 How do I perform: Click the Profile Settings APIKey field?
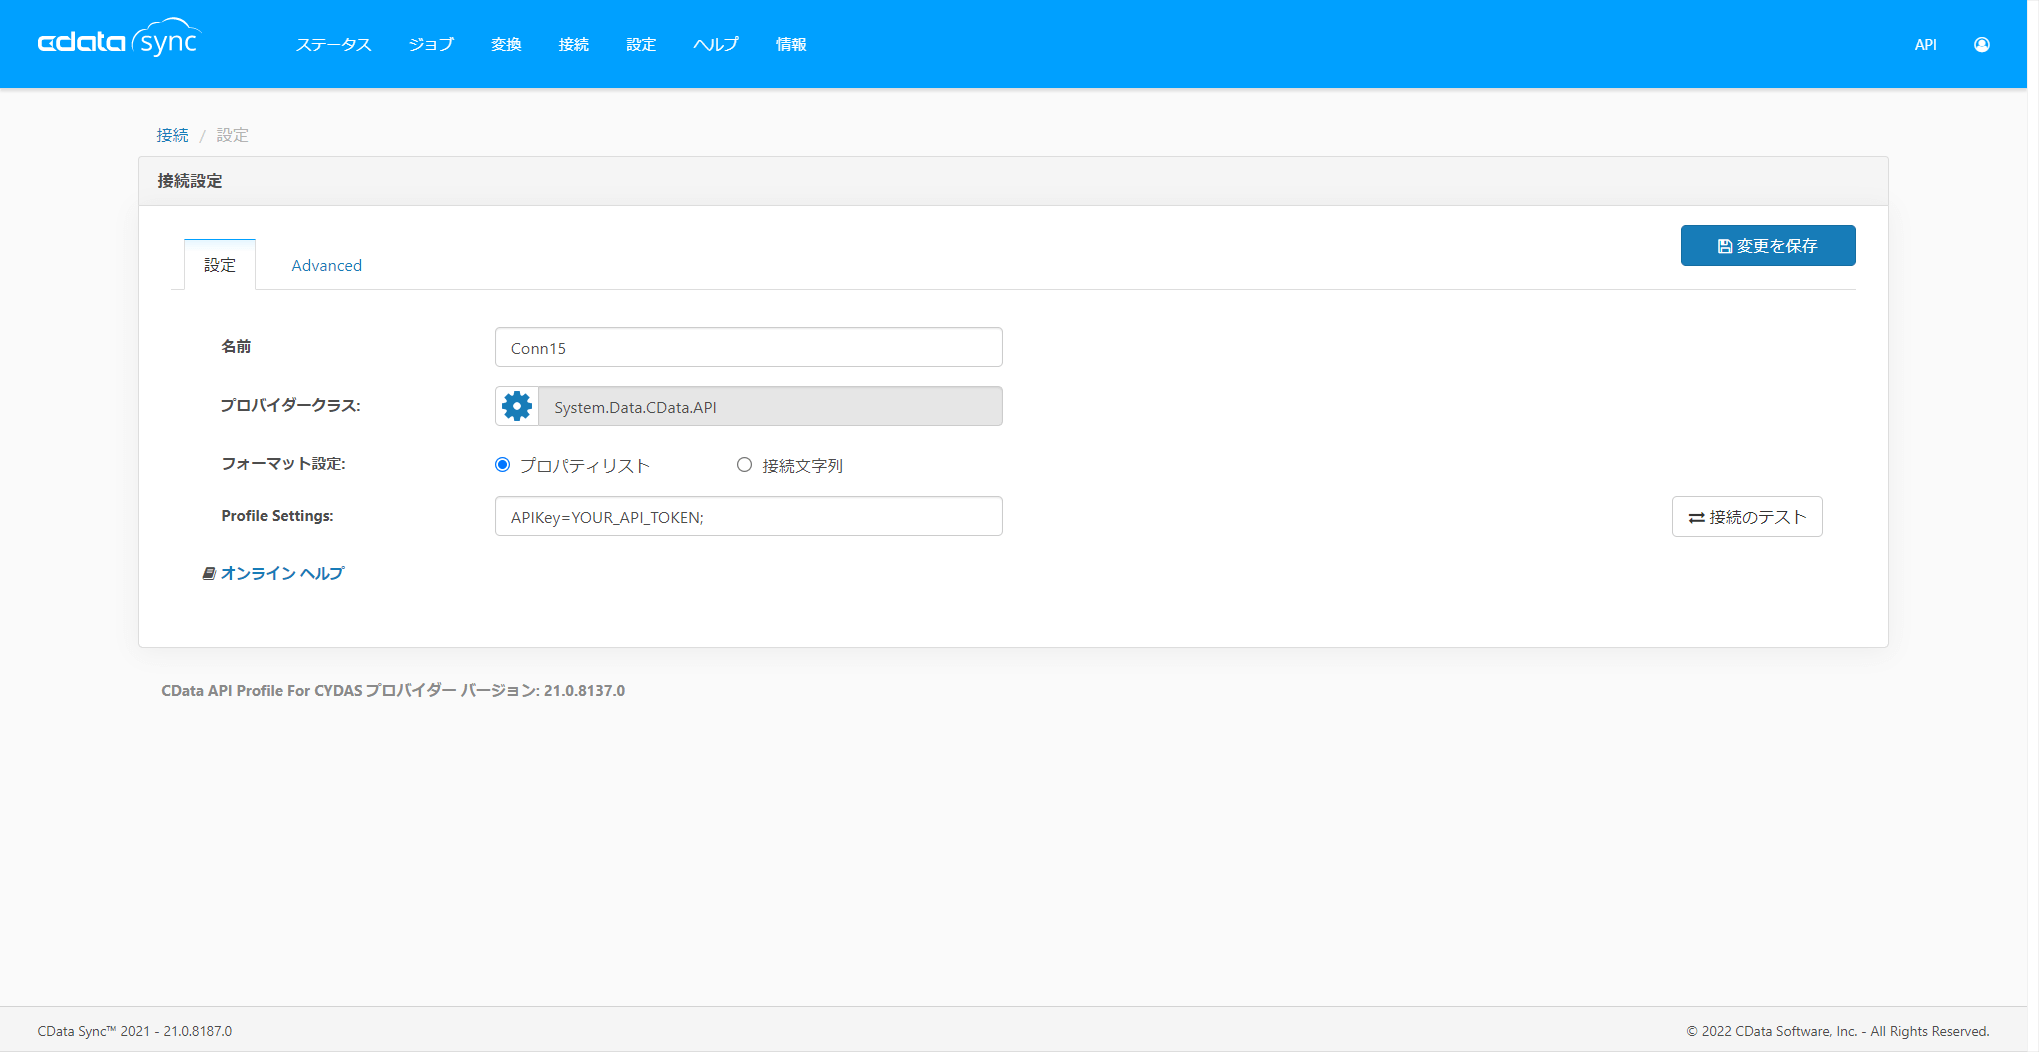click(x=748, y=516)
